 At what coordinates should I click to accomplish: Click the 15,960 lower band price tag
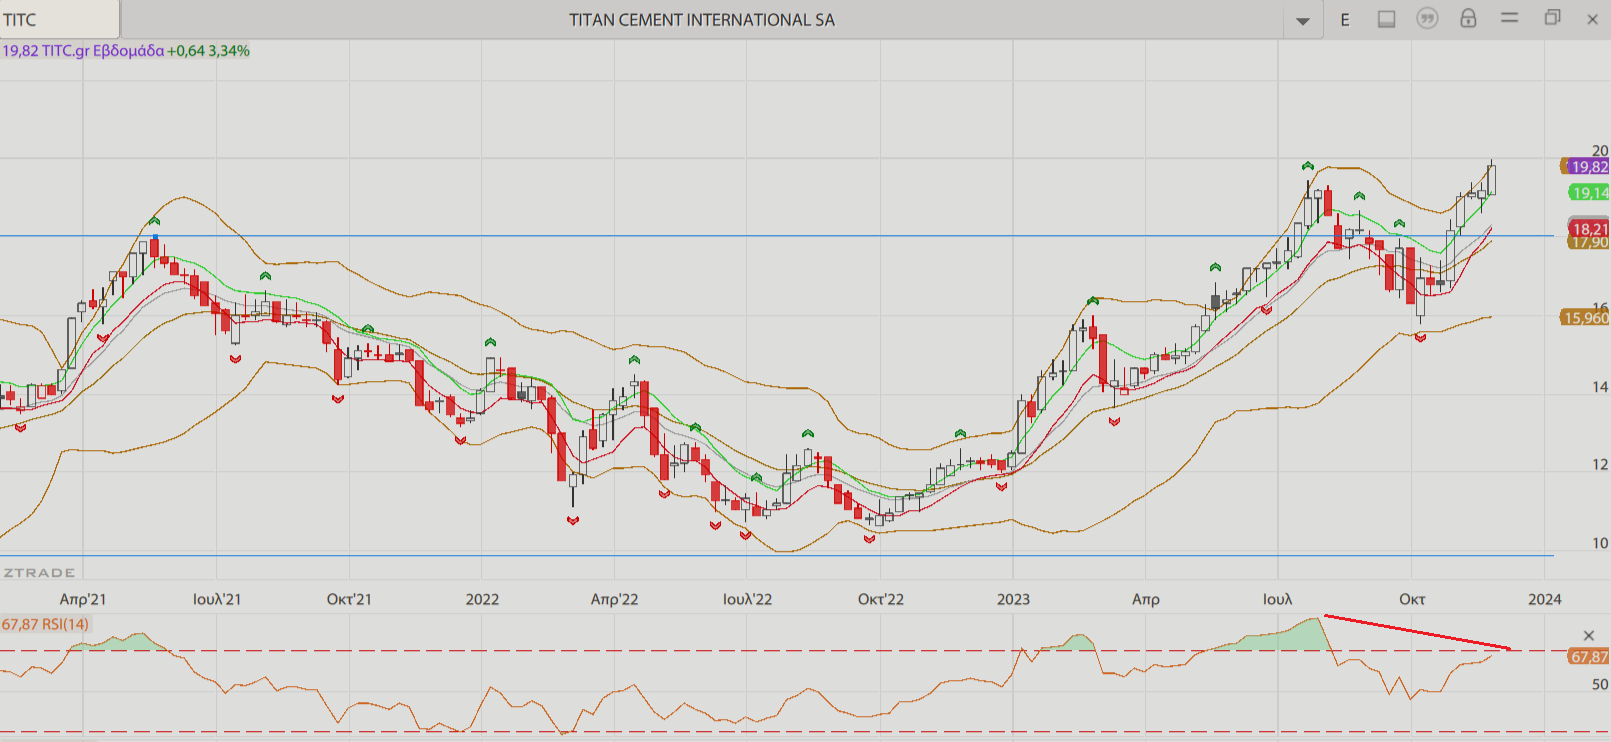pos(1585,318)
